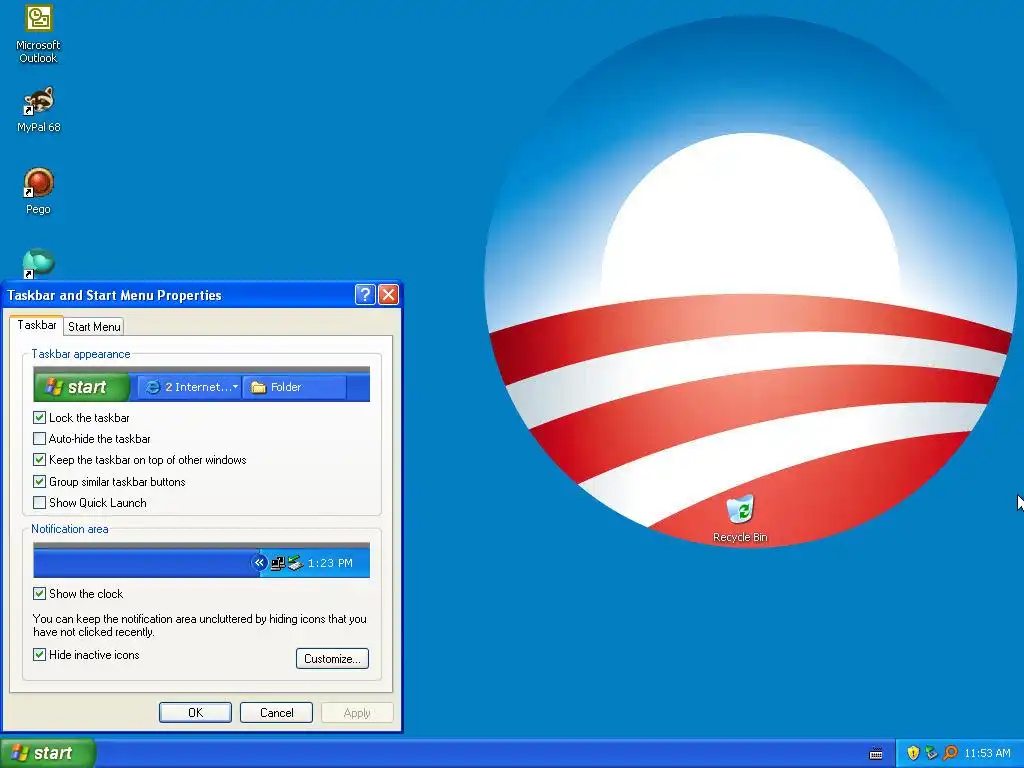The image size is (1024, 768).
Task: Select the teal shortcut icon below Pego
Action: (39, 263)
